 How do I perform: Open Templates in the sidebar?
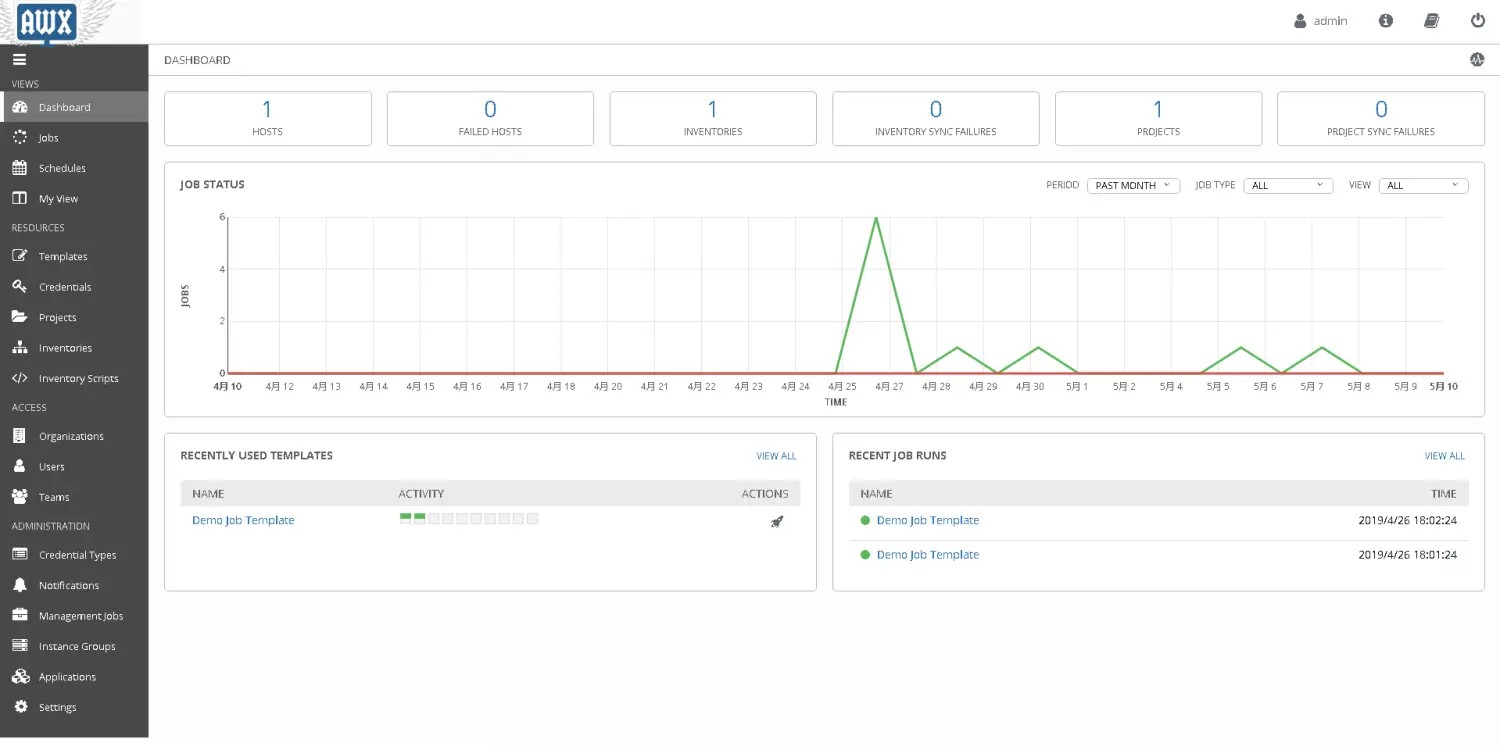coord(63,257)
